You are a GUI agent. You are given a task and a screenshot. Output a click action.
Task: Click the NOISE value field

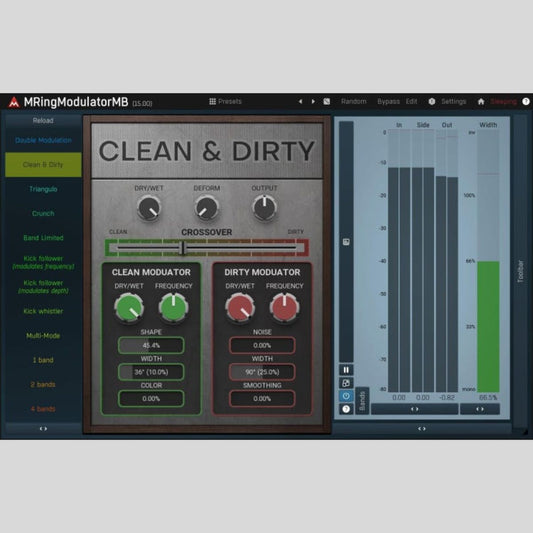pos(262,345)
